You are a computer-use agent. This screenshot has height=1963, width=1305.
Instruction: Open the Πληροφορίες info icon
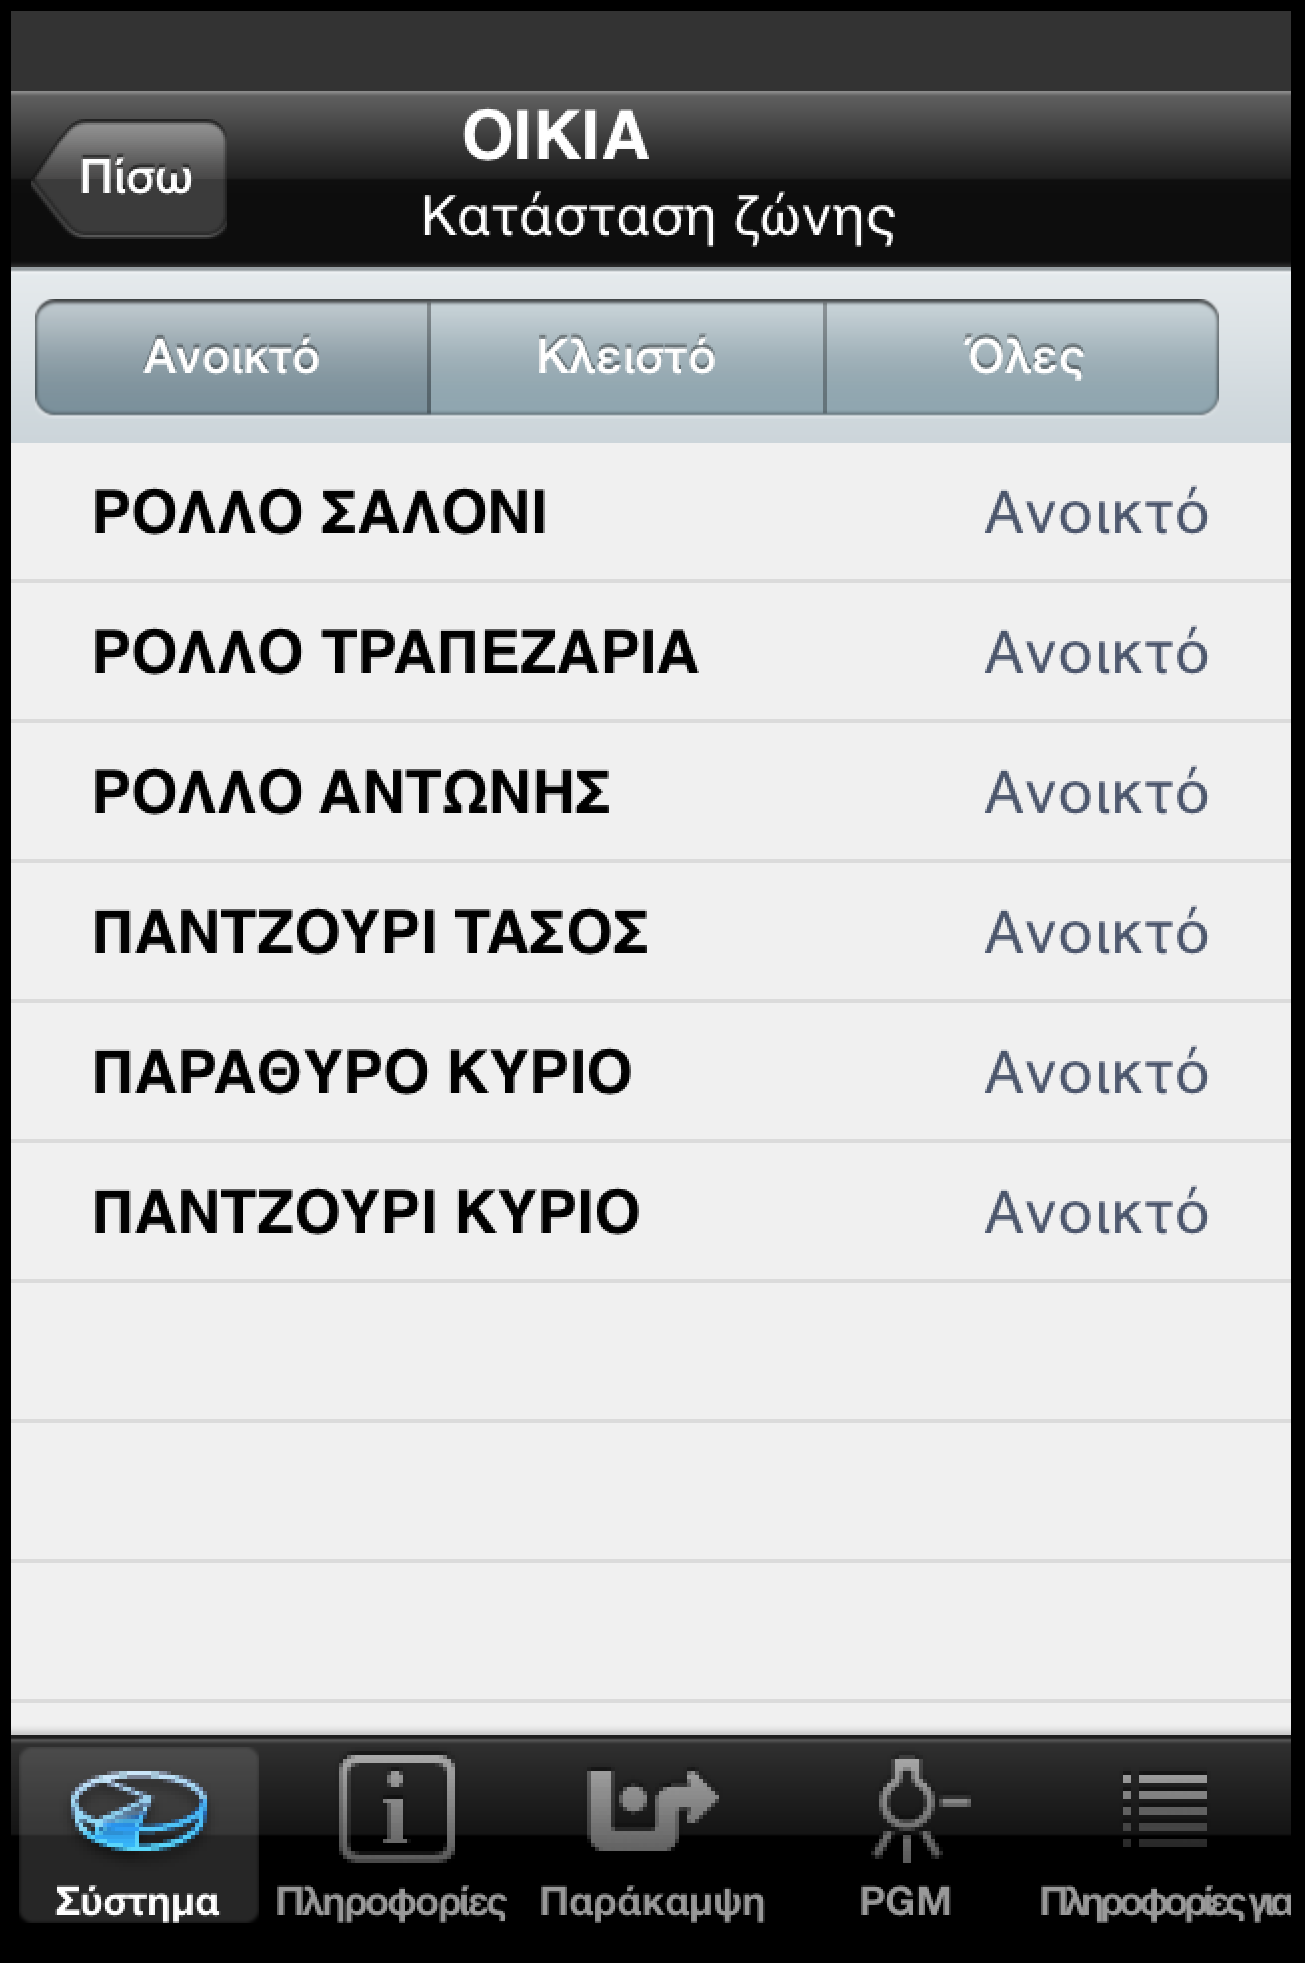396,1808
